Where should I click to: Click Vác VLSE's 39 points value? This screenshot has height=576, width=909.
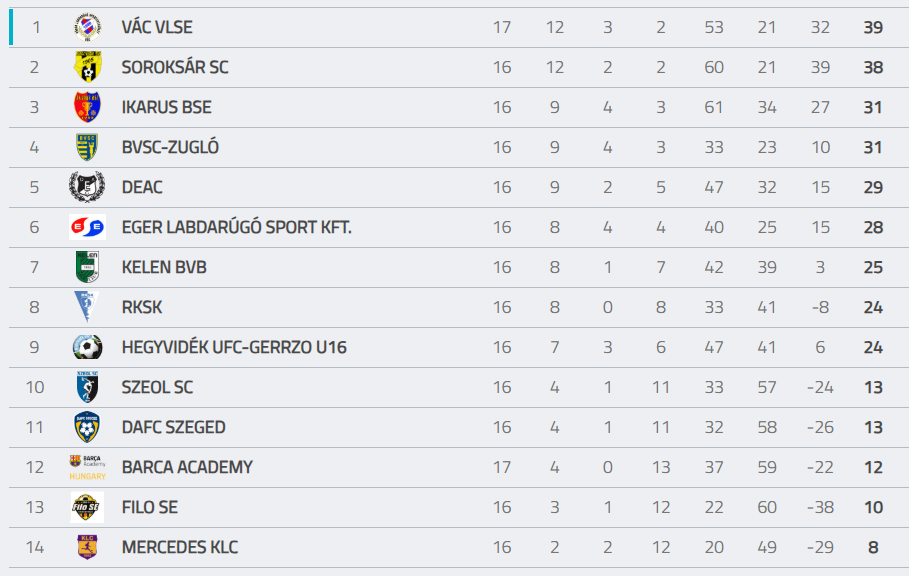[873, 27]
